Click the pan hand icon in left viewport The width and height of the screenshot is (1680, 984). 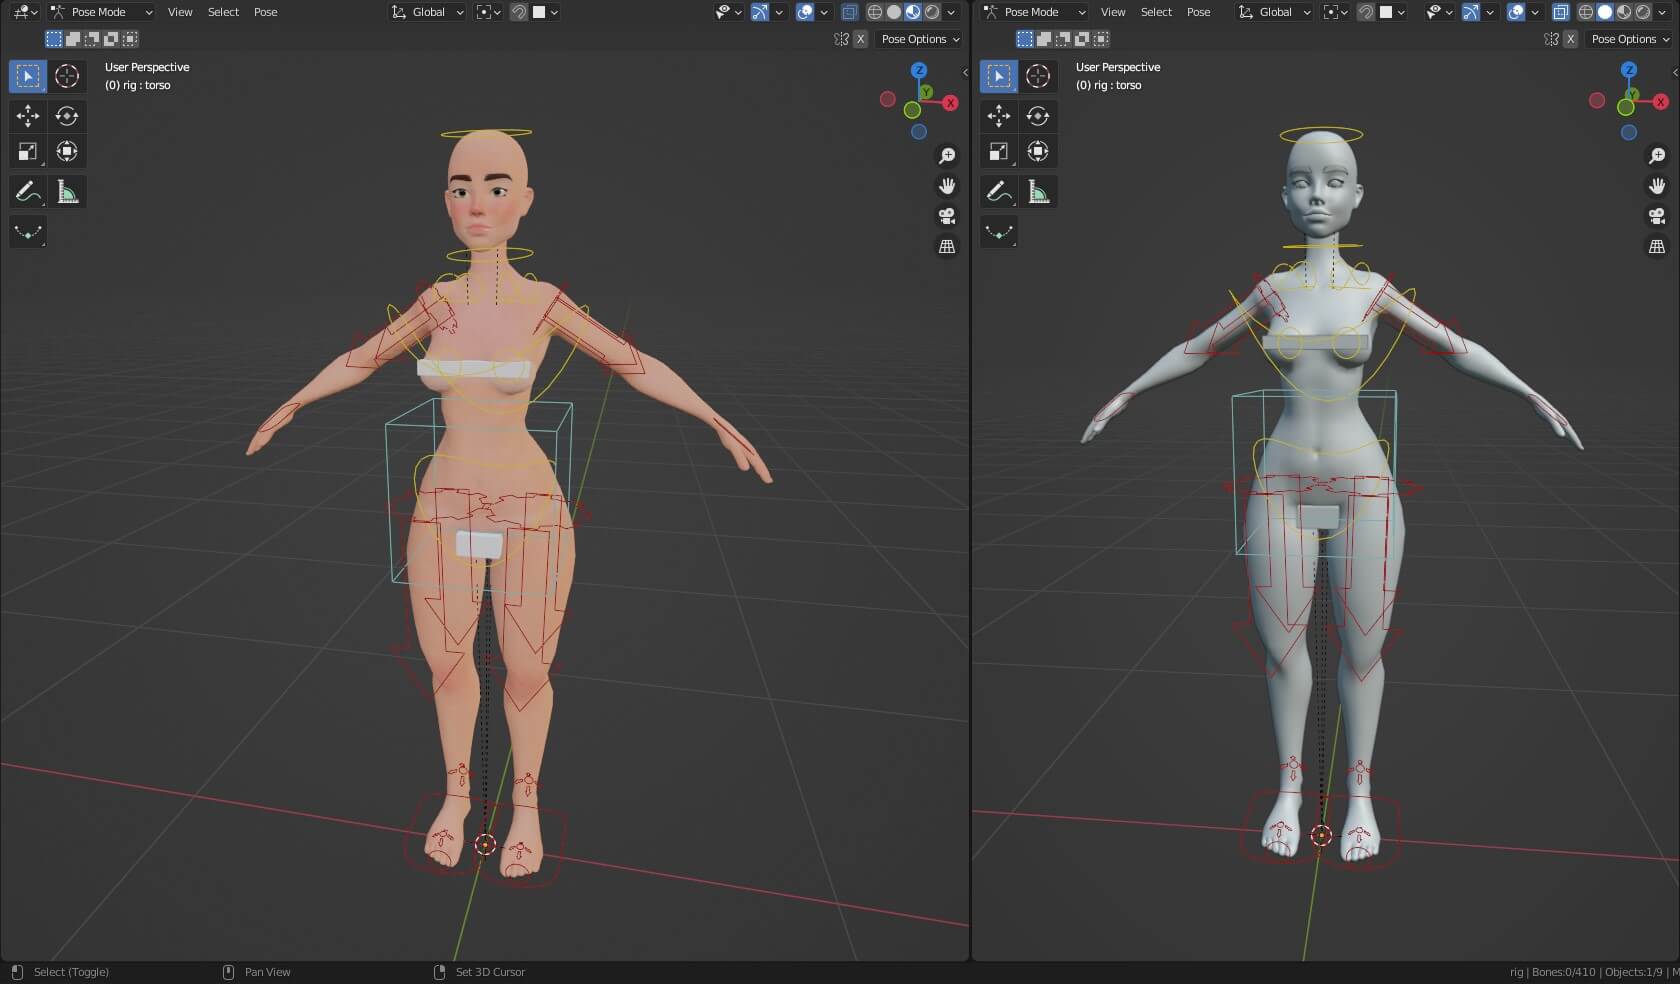pyautogui.click(x=946, y=186)
